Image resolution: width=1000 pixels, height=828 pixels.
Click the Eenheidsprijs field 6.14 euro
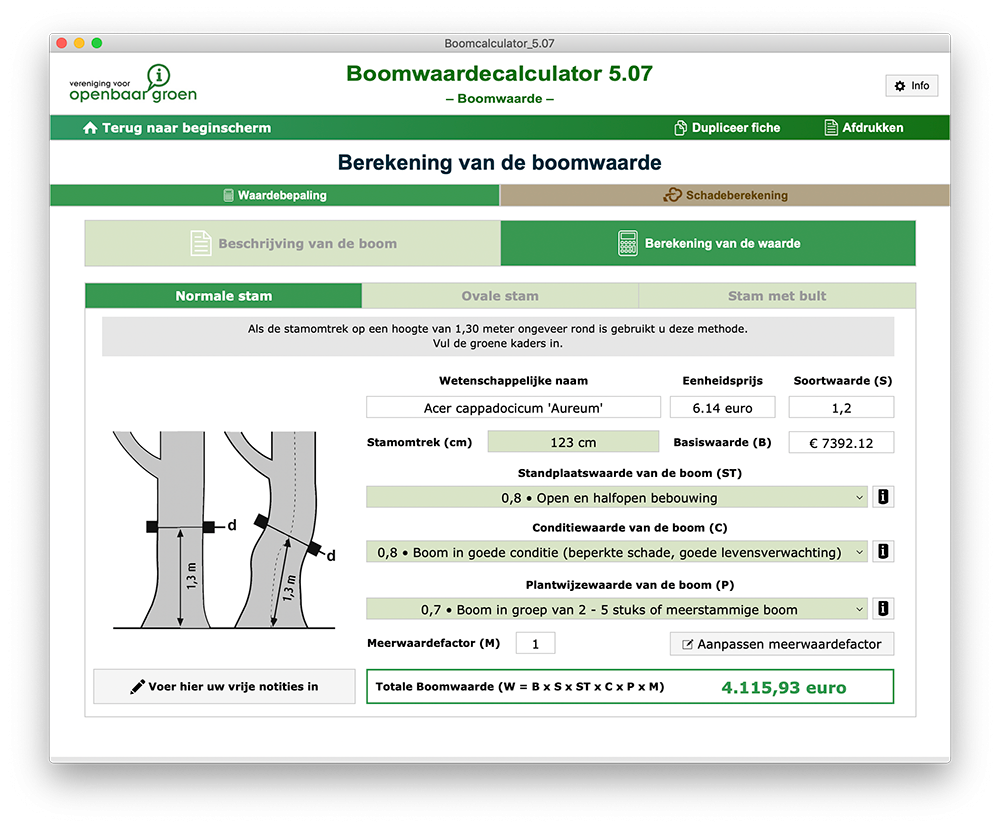coord(723,408)
